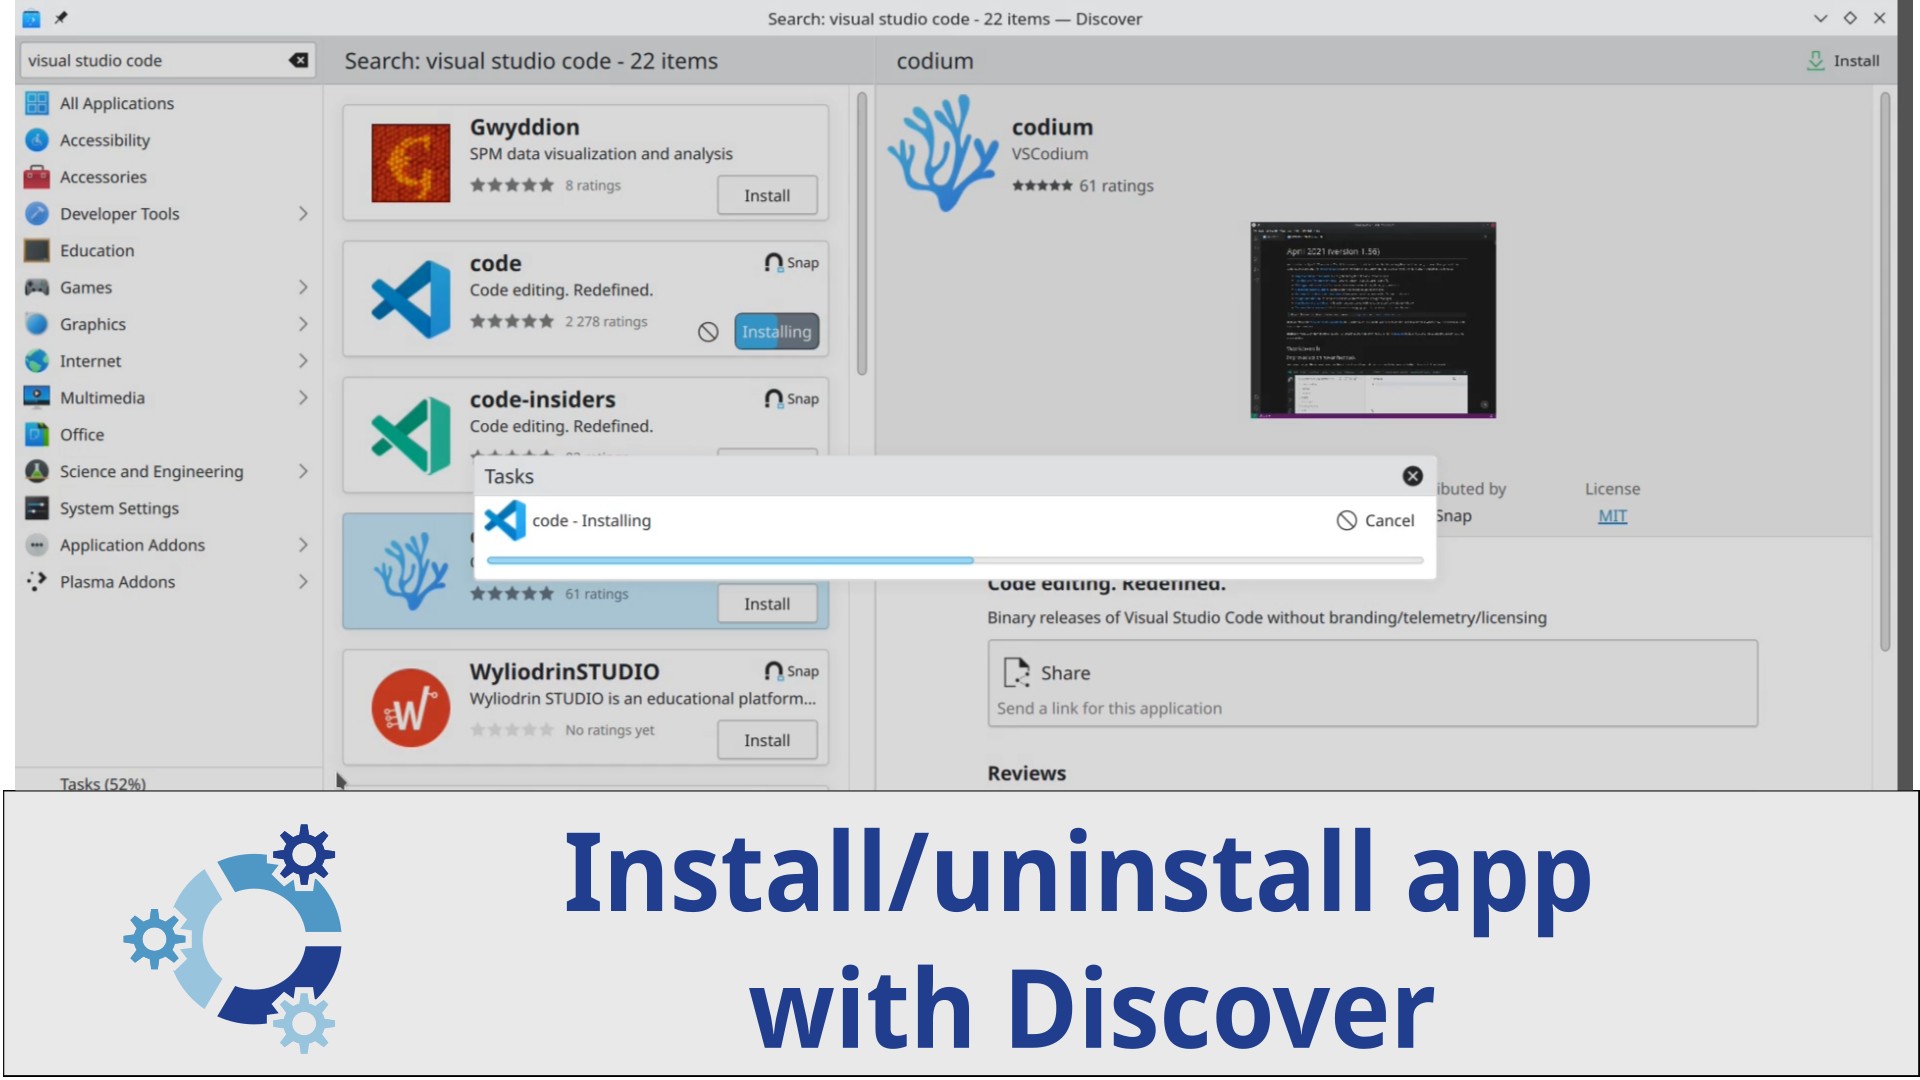Open System Settings category
Viewport: 1920px width, 1080px height.
118,508
